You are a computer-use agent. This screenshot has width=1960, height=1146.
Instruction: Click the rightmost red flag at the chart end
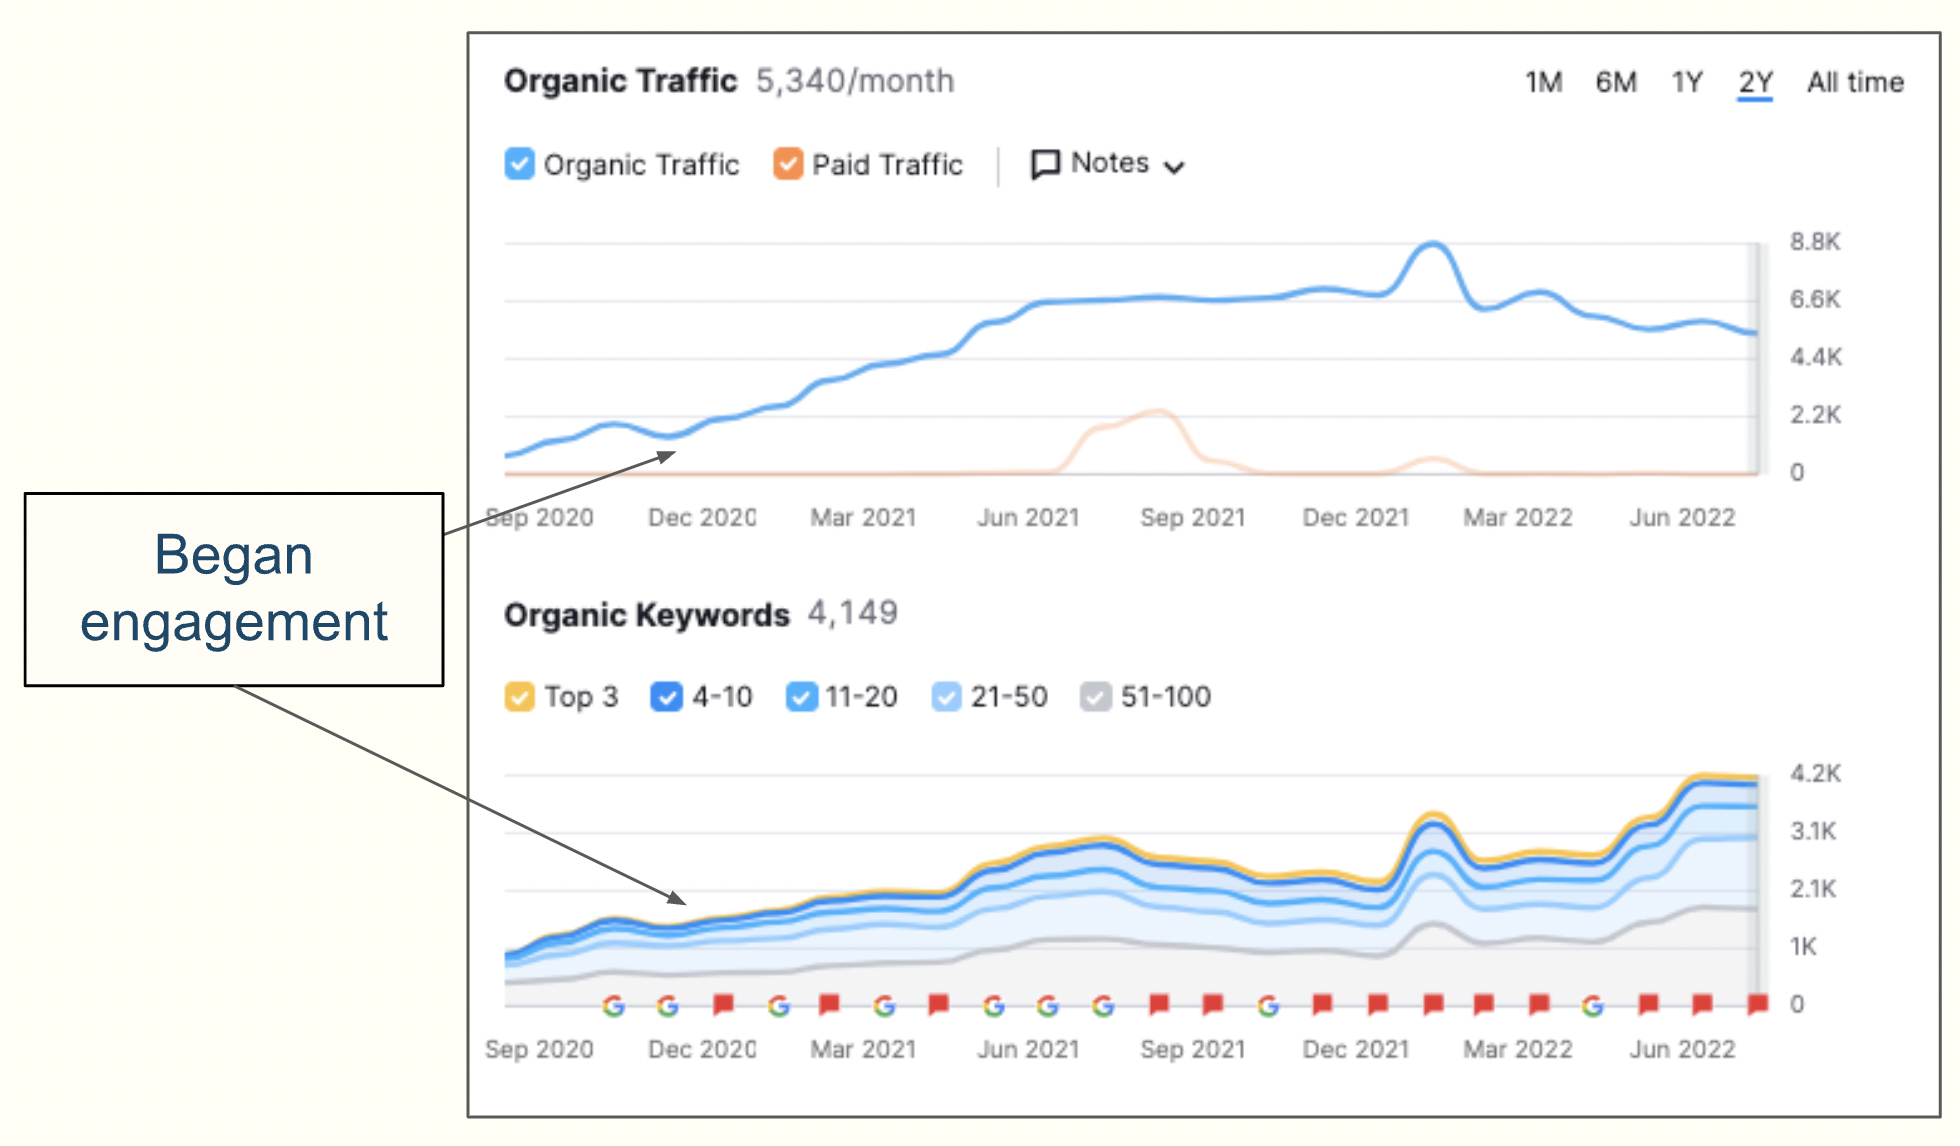tap(1757, 1004)
